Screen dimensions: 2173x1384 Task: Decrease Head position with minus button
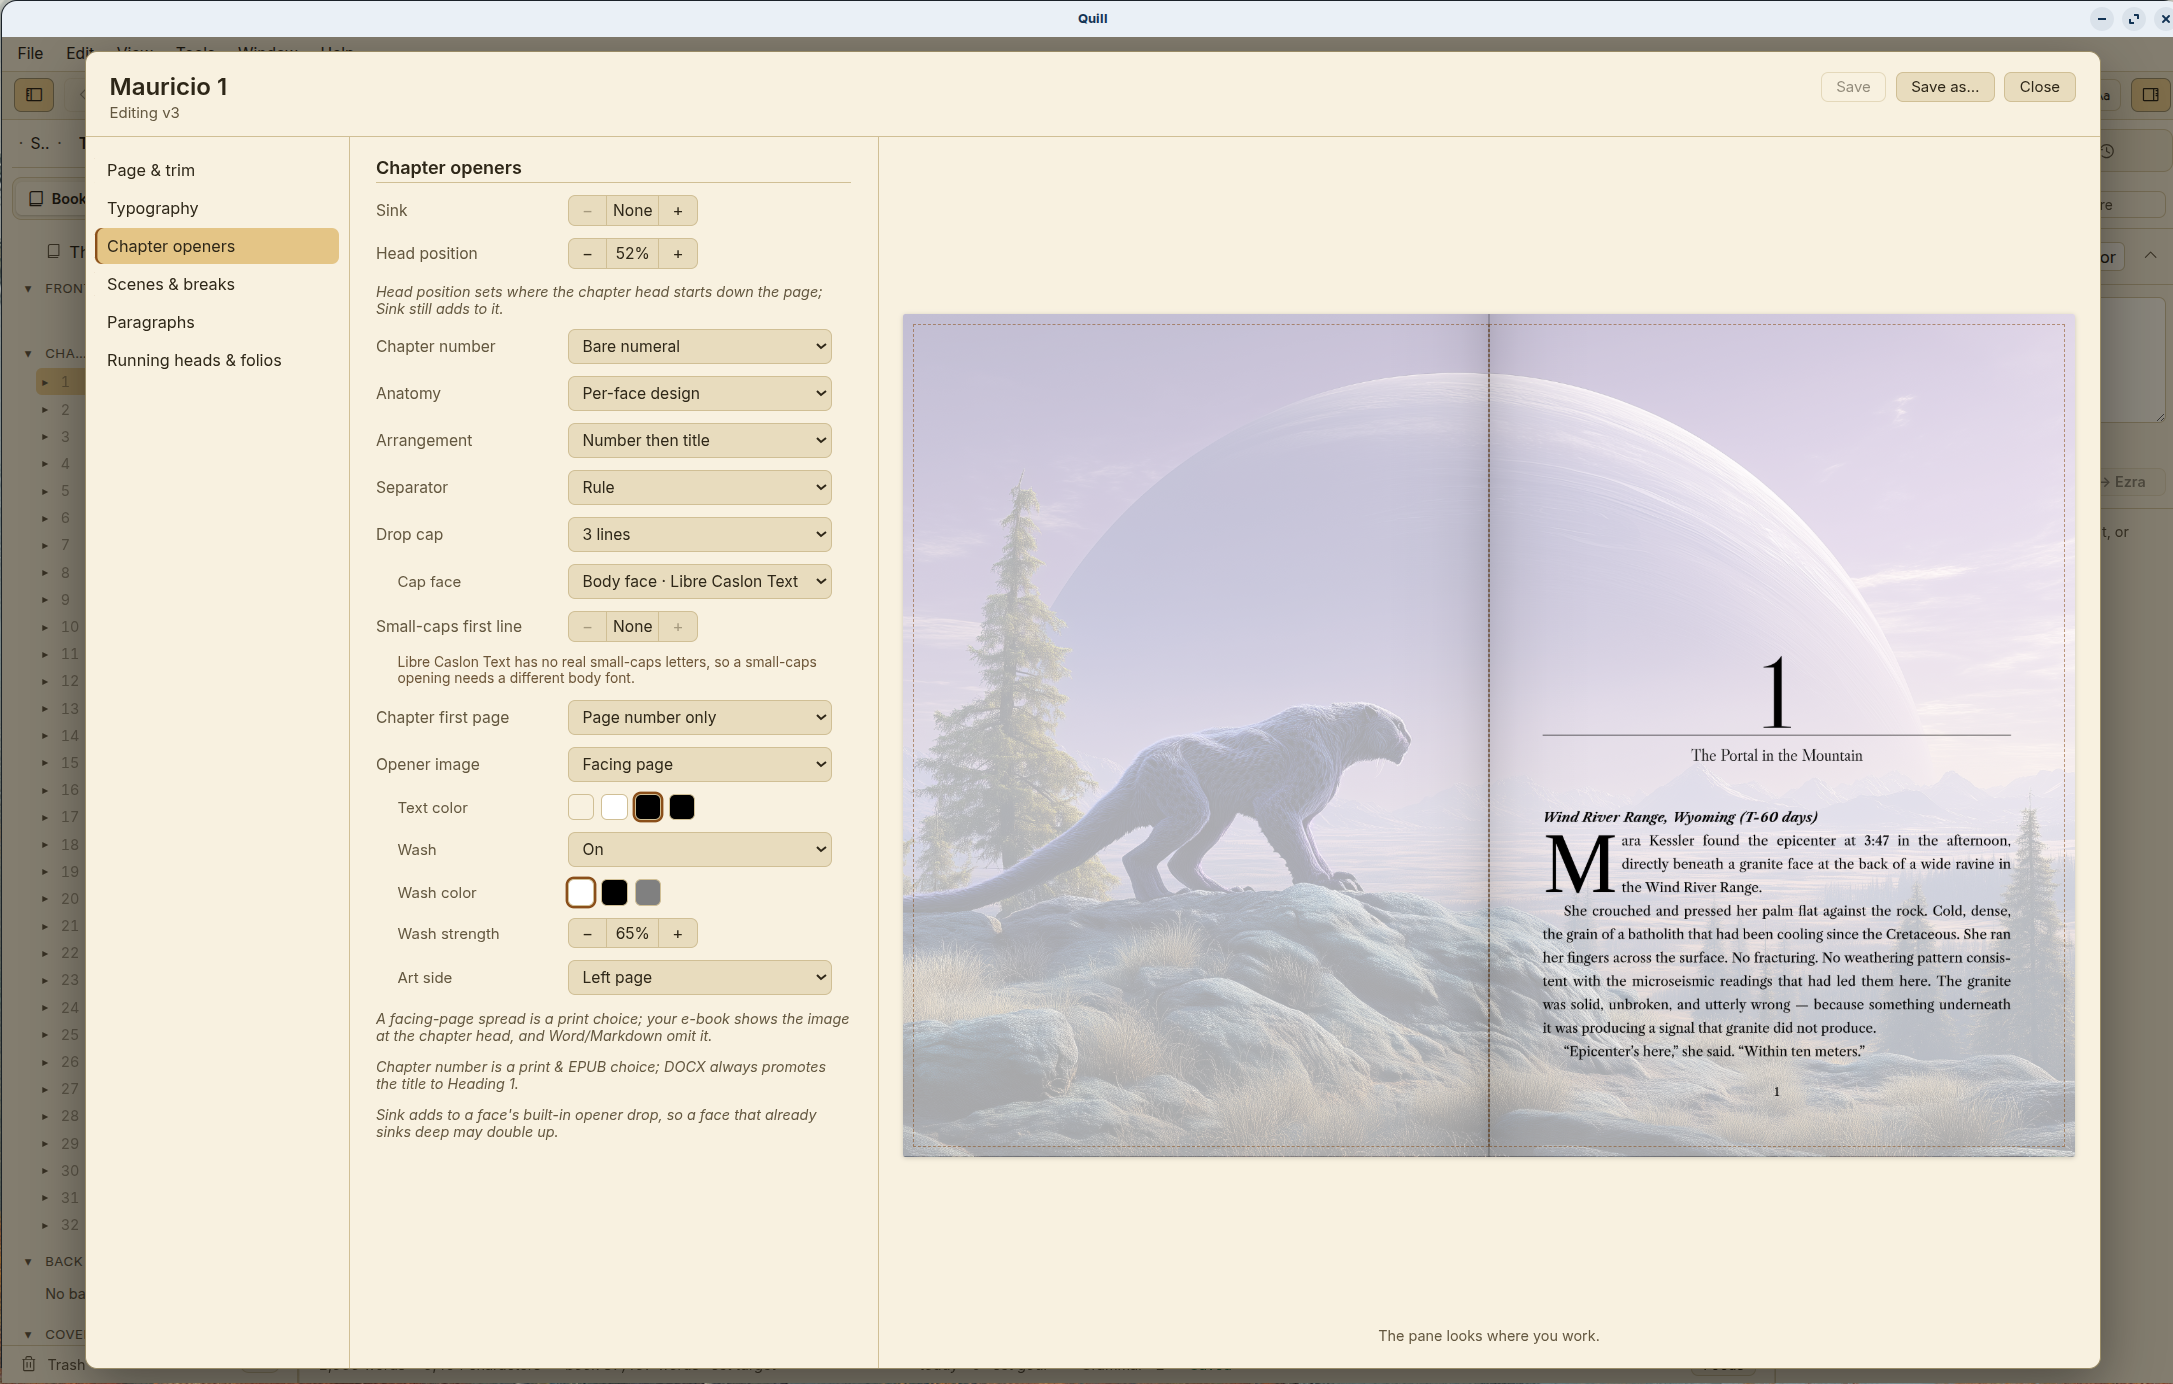(x=587, y=254)
